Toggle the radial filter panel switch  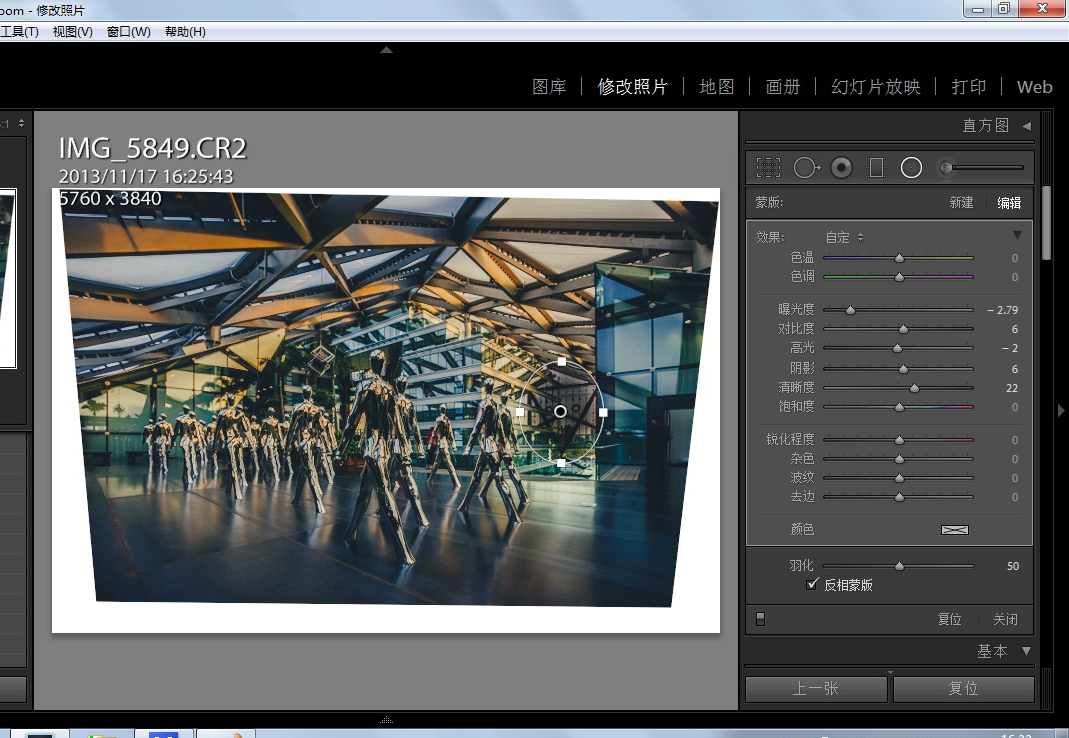(x=761, y=619)
